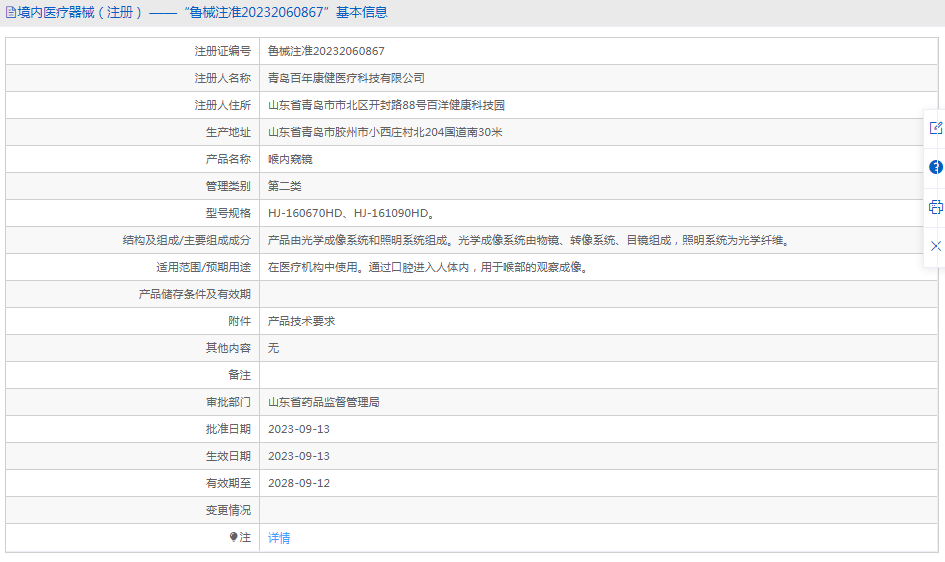The height and width of the screenshot is (562, 945).
Task: Click the 附件 row label
Action: pos(239,321)
